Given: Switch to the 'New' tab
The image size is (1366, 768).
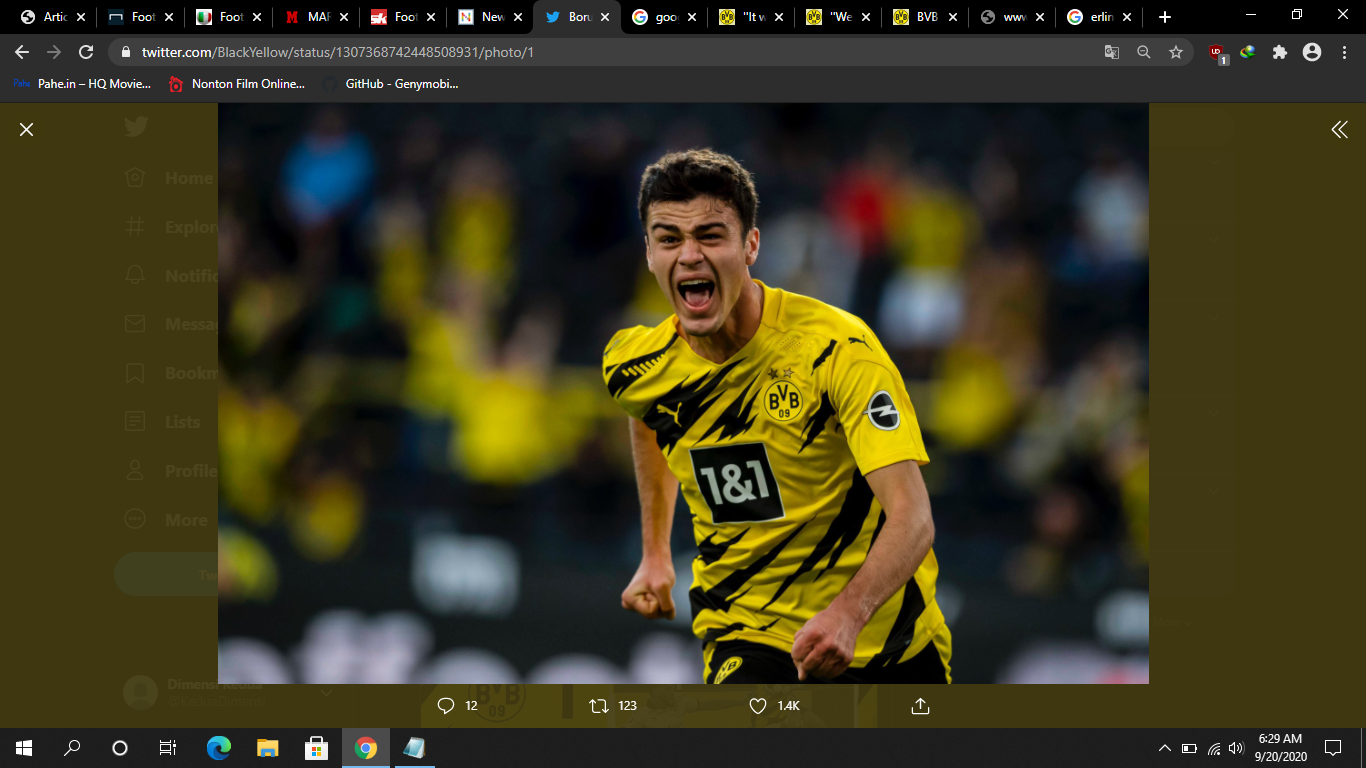Looking at the screenshot, I should tap(490, 17).
